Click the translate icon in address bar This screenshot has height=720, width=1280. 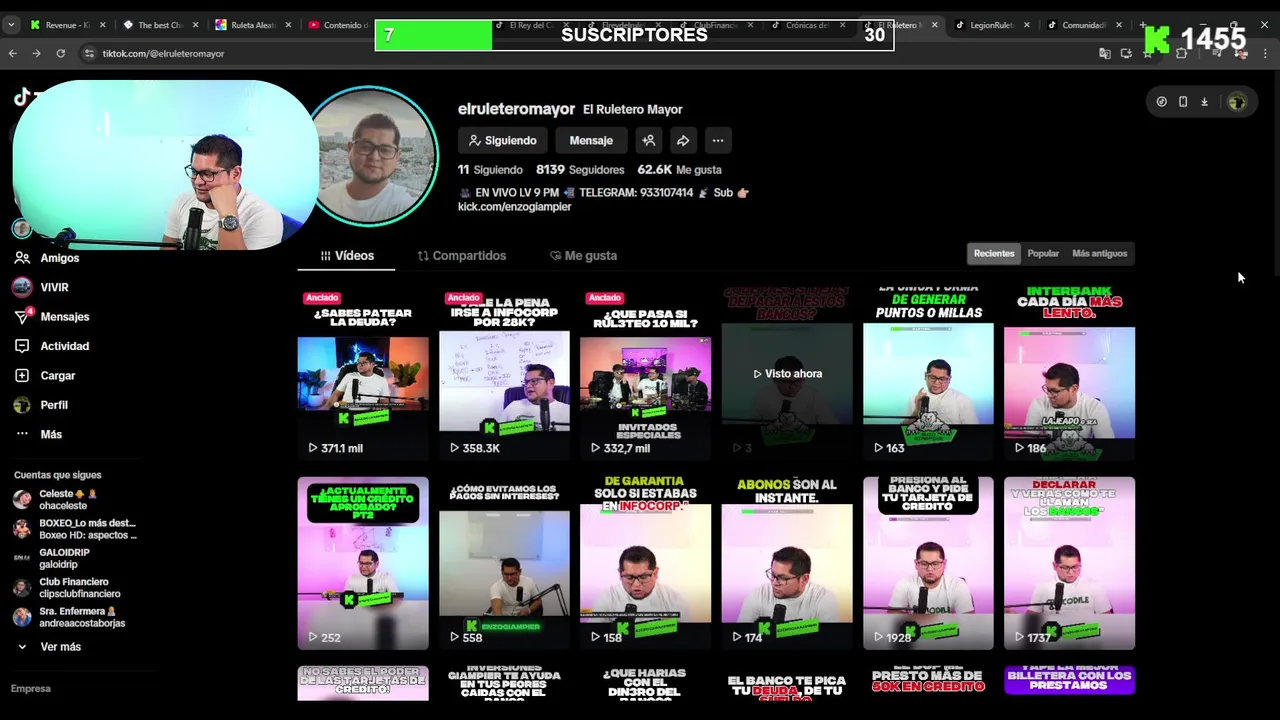[1105, 53]
